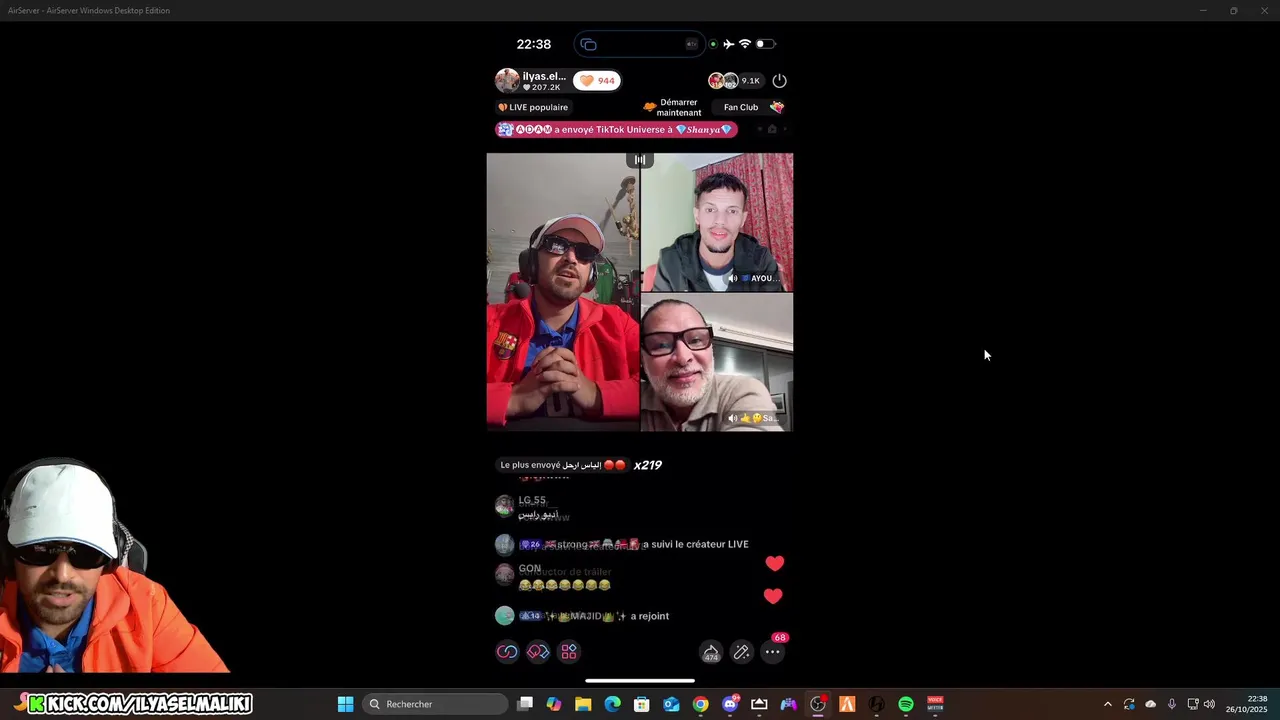
Task: Click the Rechercher taskbar search box
Action: (435, 704)
